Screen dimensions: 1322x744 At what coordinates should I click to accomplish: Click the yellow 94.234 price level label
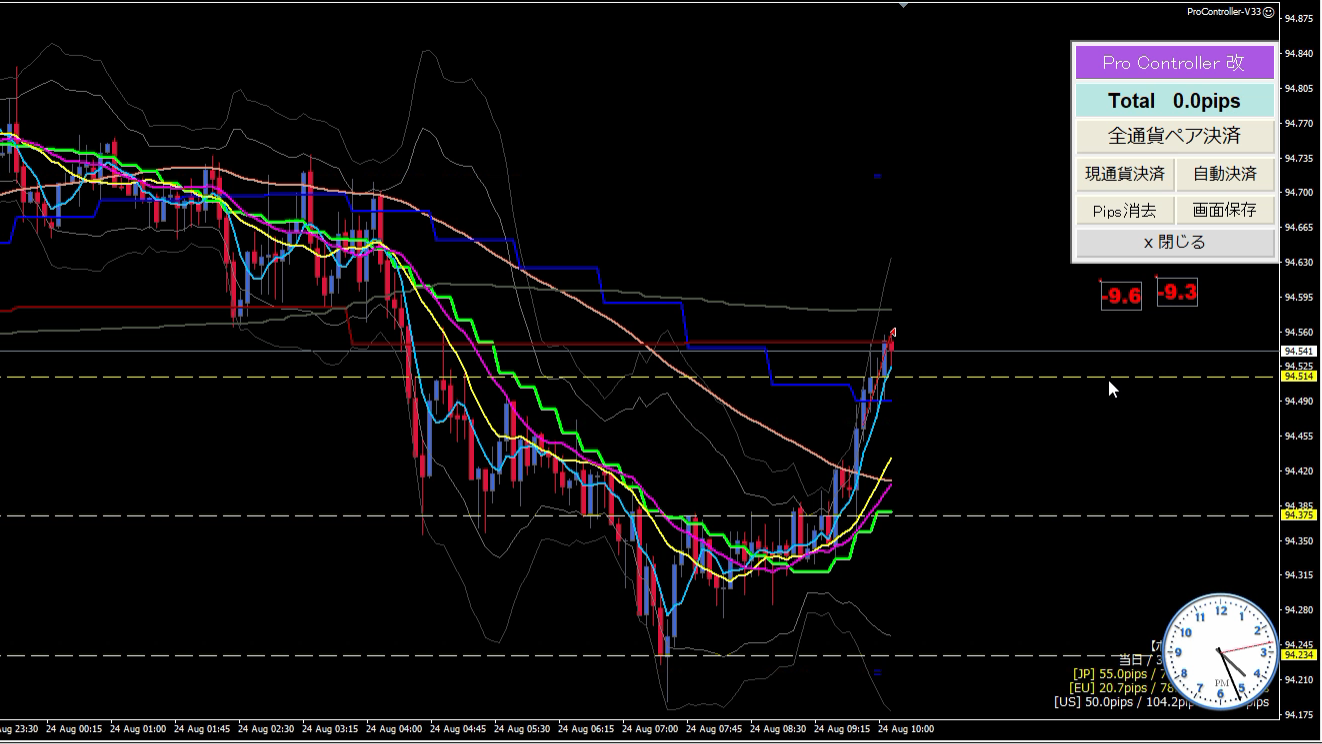1299,654
